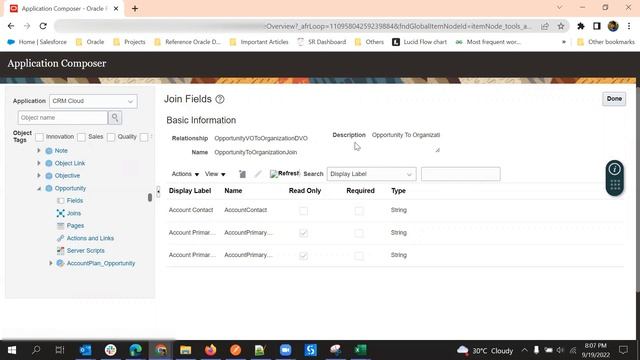The image size is (640, 360).
Task: Click the Done button
Action: pyautogui.click(x=614, y=99)
